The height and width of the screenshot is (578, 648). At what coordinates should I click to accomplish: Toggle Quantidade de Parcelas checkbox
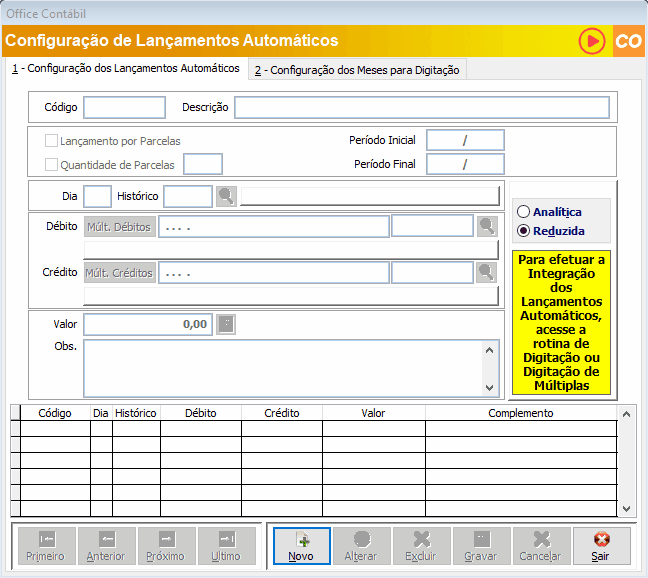tap(52, 165)
